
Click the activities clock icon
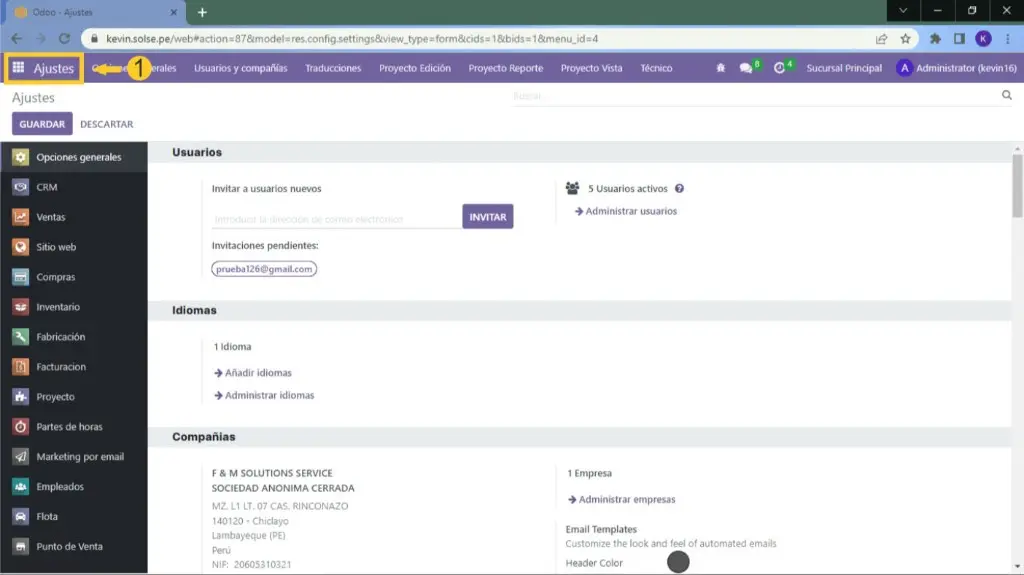pyautogui.click(x=780, y=68)
